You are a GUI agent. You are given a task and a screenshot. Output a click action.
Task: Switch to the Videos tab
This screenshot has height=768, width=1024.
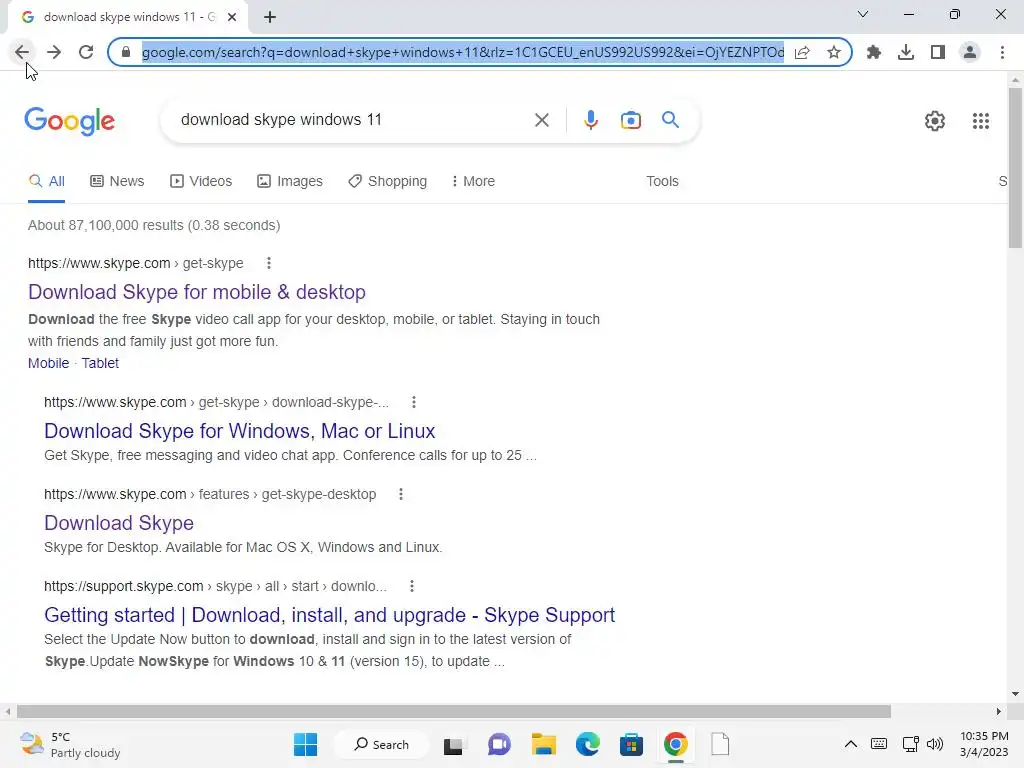tap(200, 181)
